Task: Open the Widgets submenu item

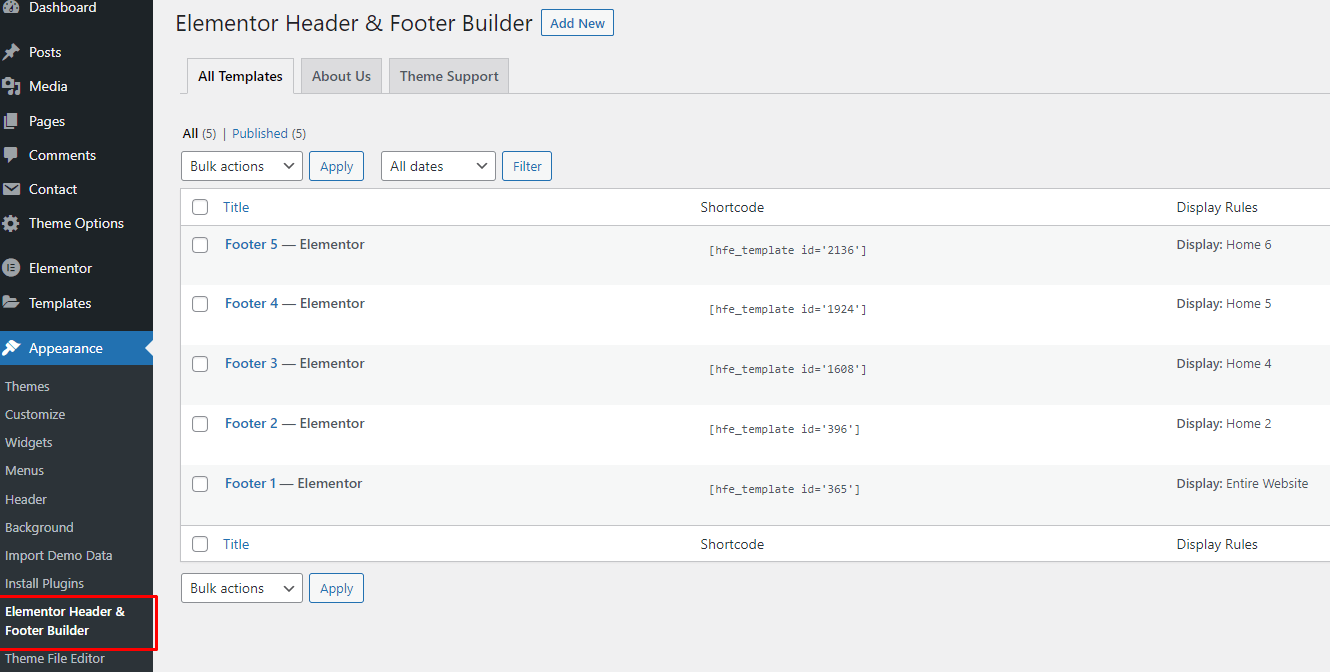Action: [x=29, y=442]
